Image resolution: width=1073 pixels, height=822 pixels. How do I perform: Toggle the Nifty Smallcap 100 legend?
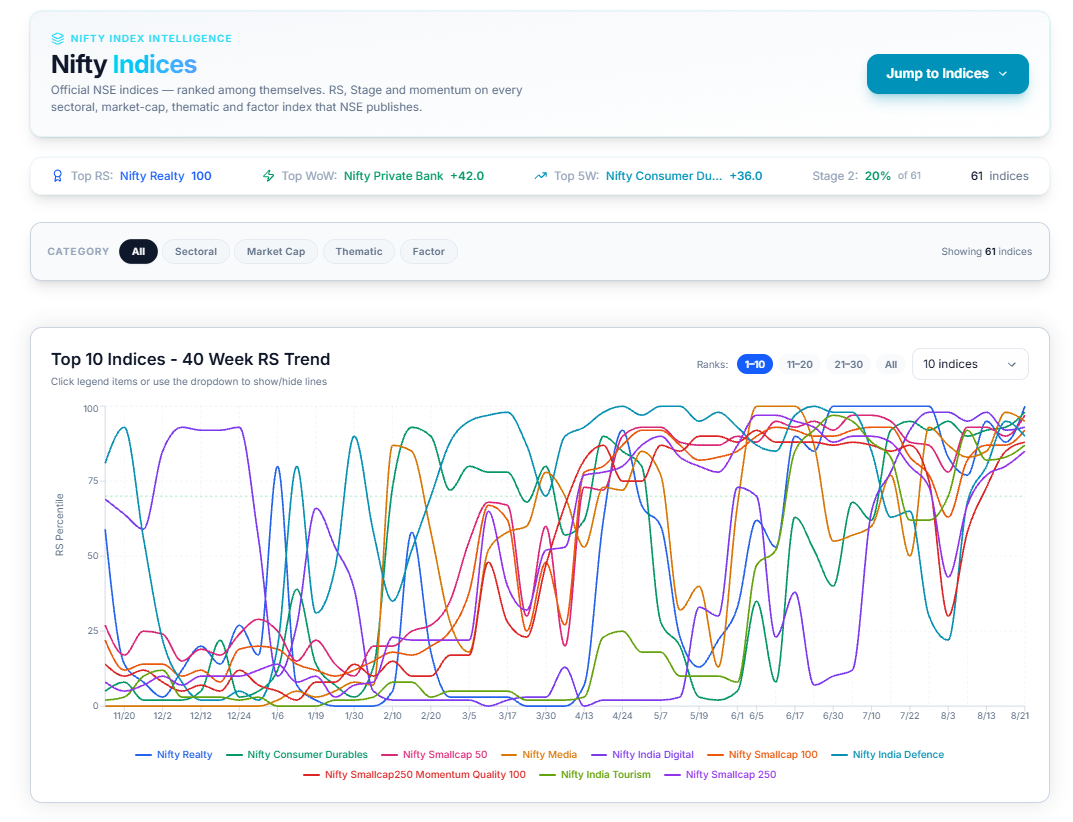[762, 754]
